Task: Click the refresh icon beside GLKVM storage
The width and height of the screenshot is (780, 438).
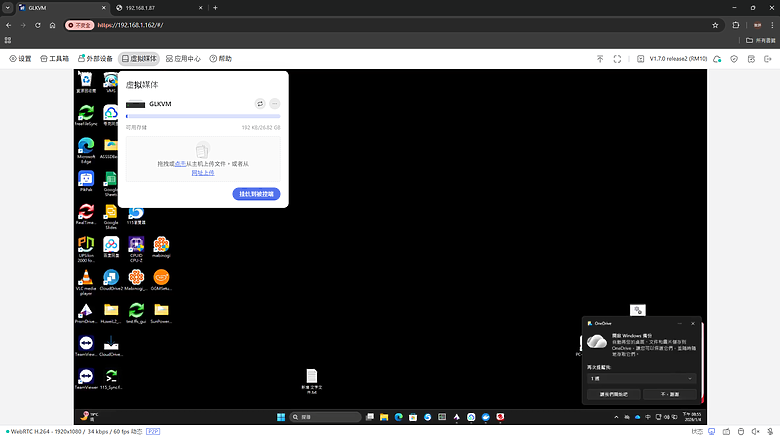Action: point(260,104)
